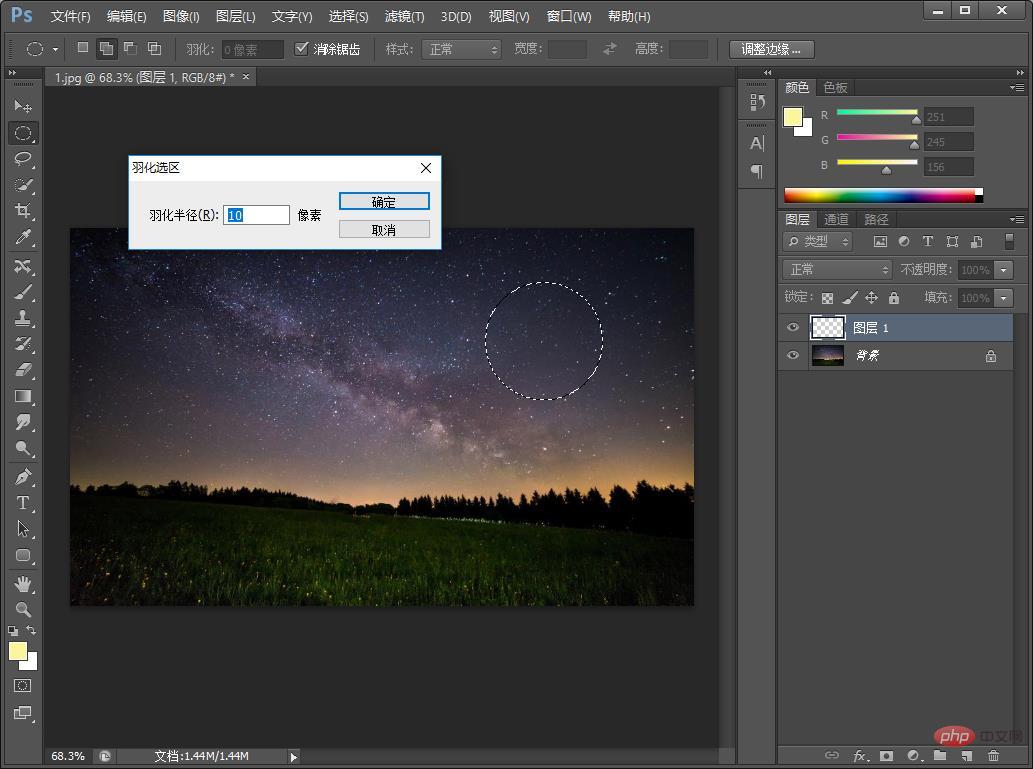This screenshot has width=1033, height=769.
Task: Select the Eraser tool
Action: point(23,370)
